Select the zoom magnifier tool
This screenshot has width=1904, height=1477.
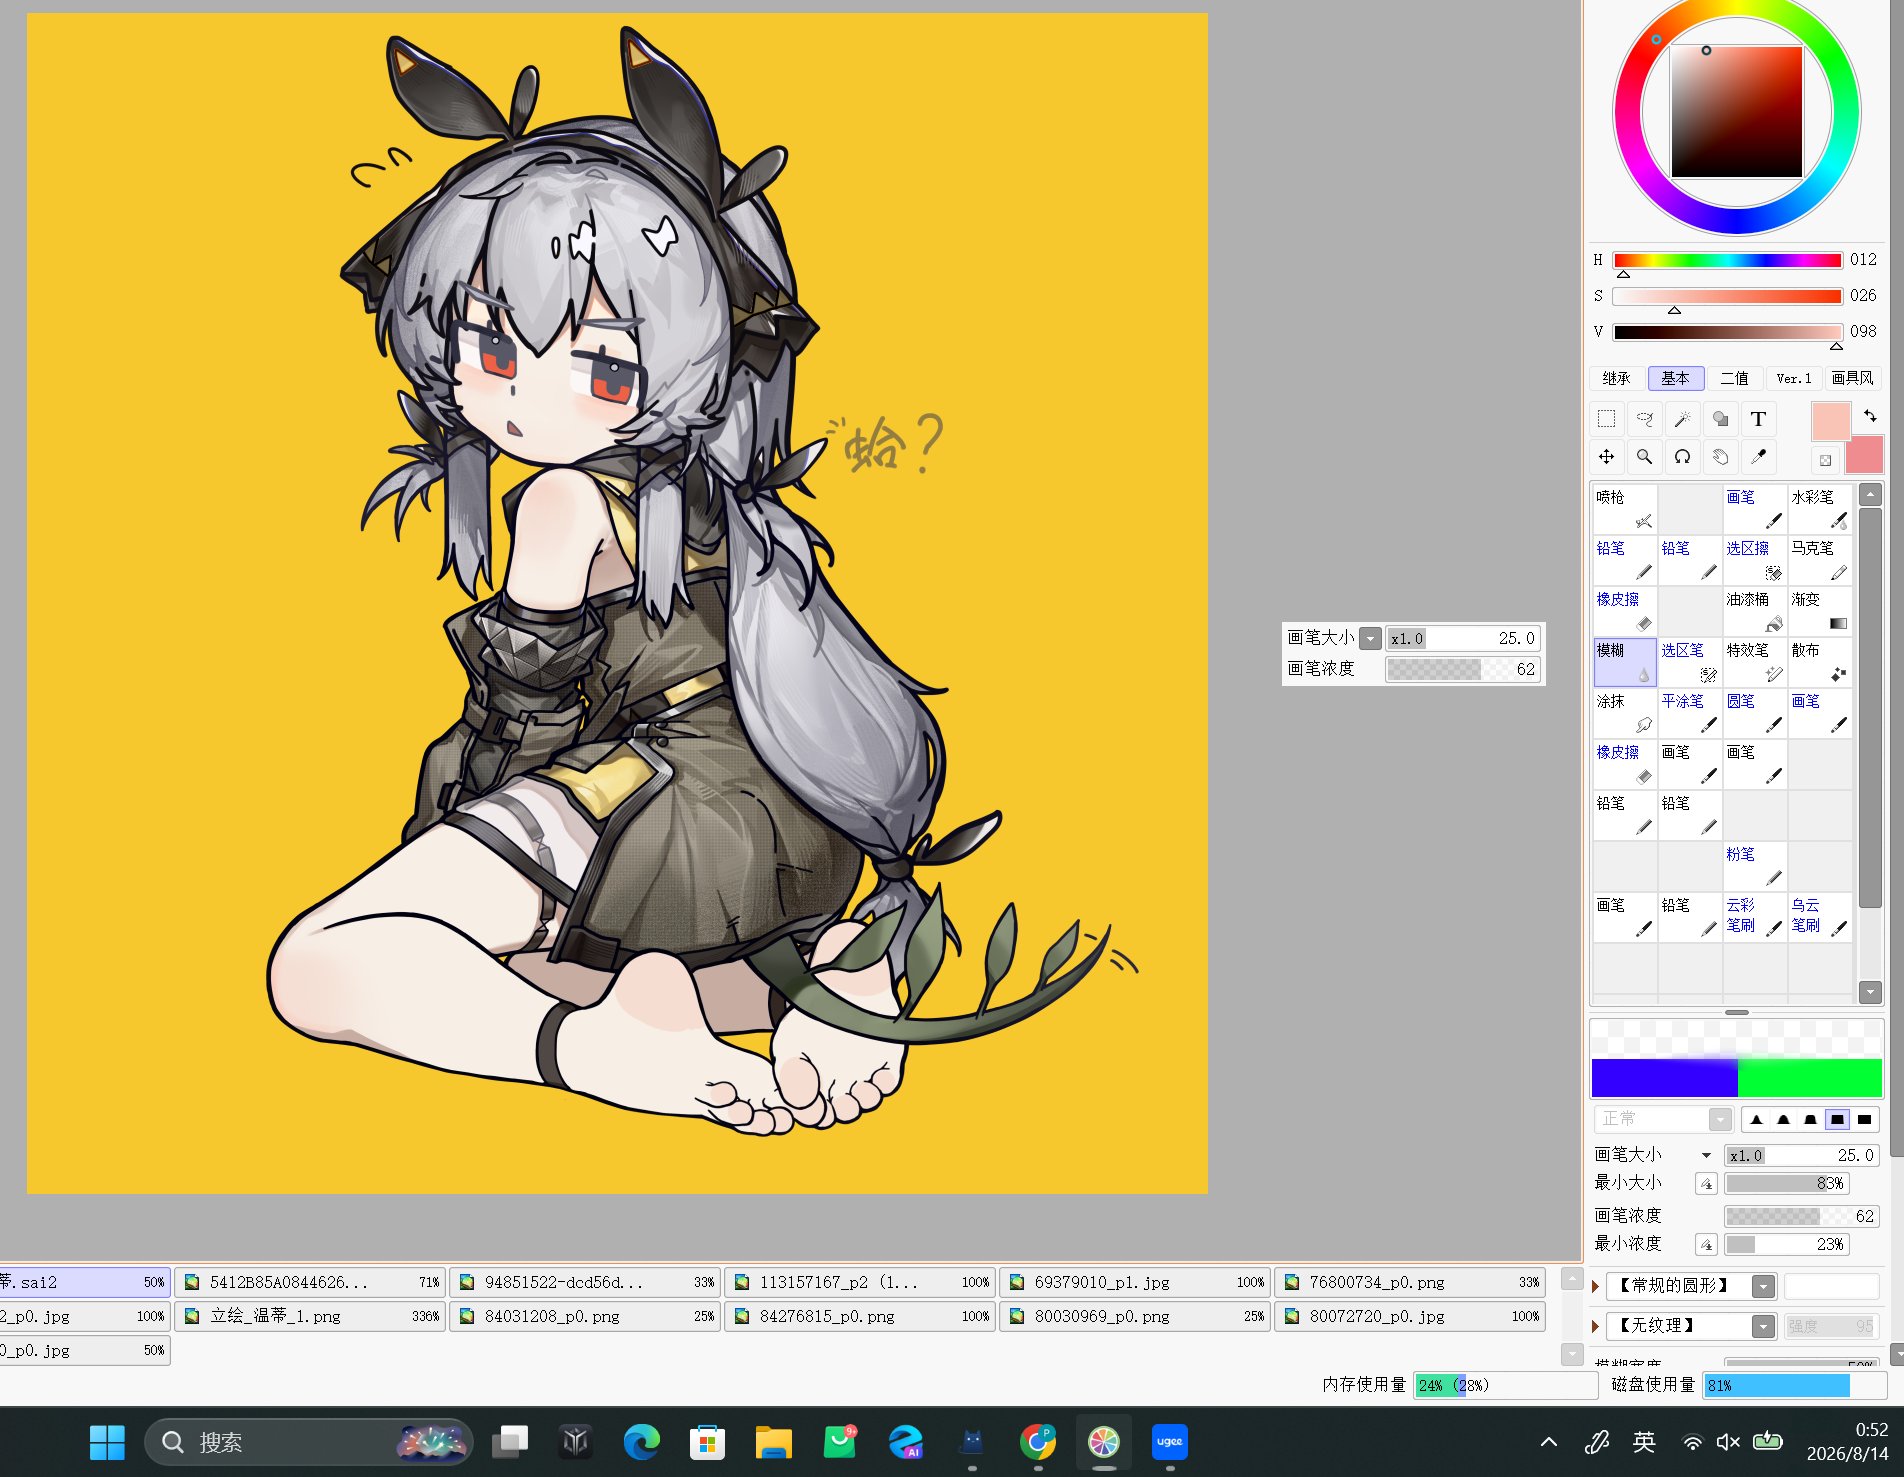click(x=1644, y=457)
